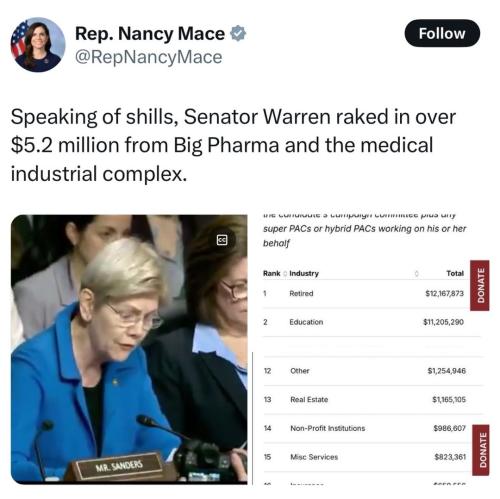Click the $12,167,873 total amount
The height and width of the screenshot is (499, 500).
pos(445,293)
